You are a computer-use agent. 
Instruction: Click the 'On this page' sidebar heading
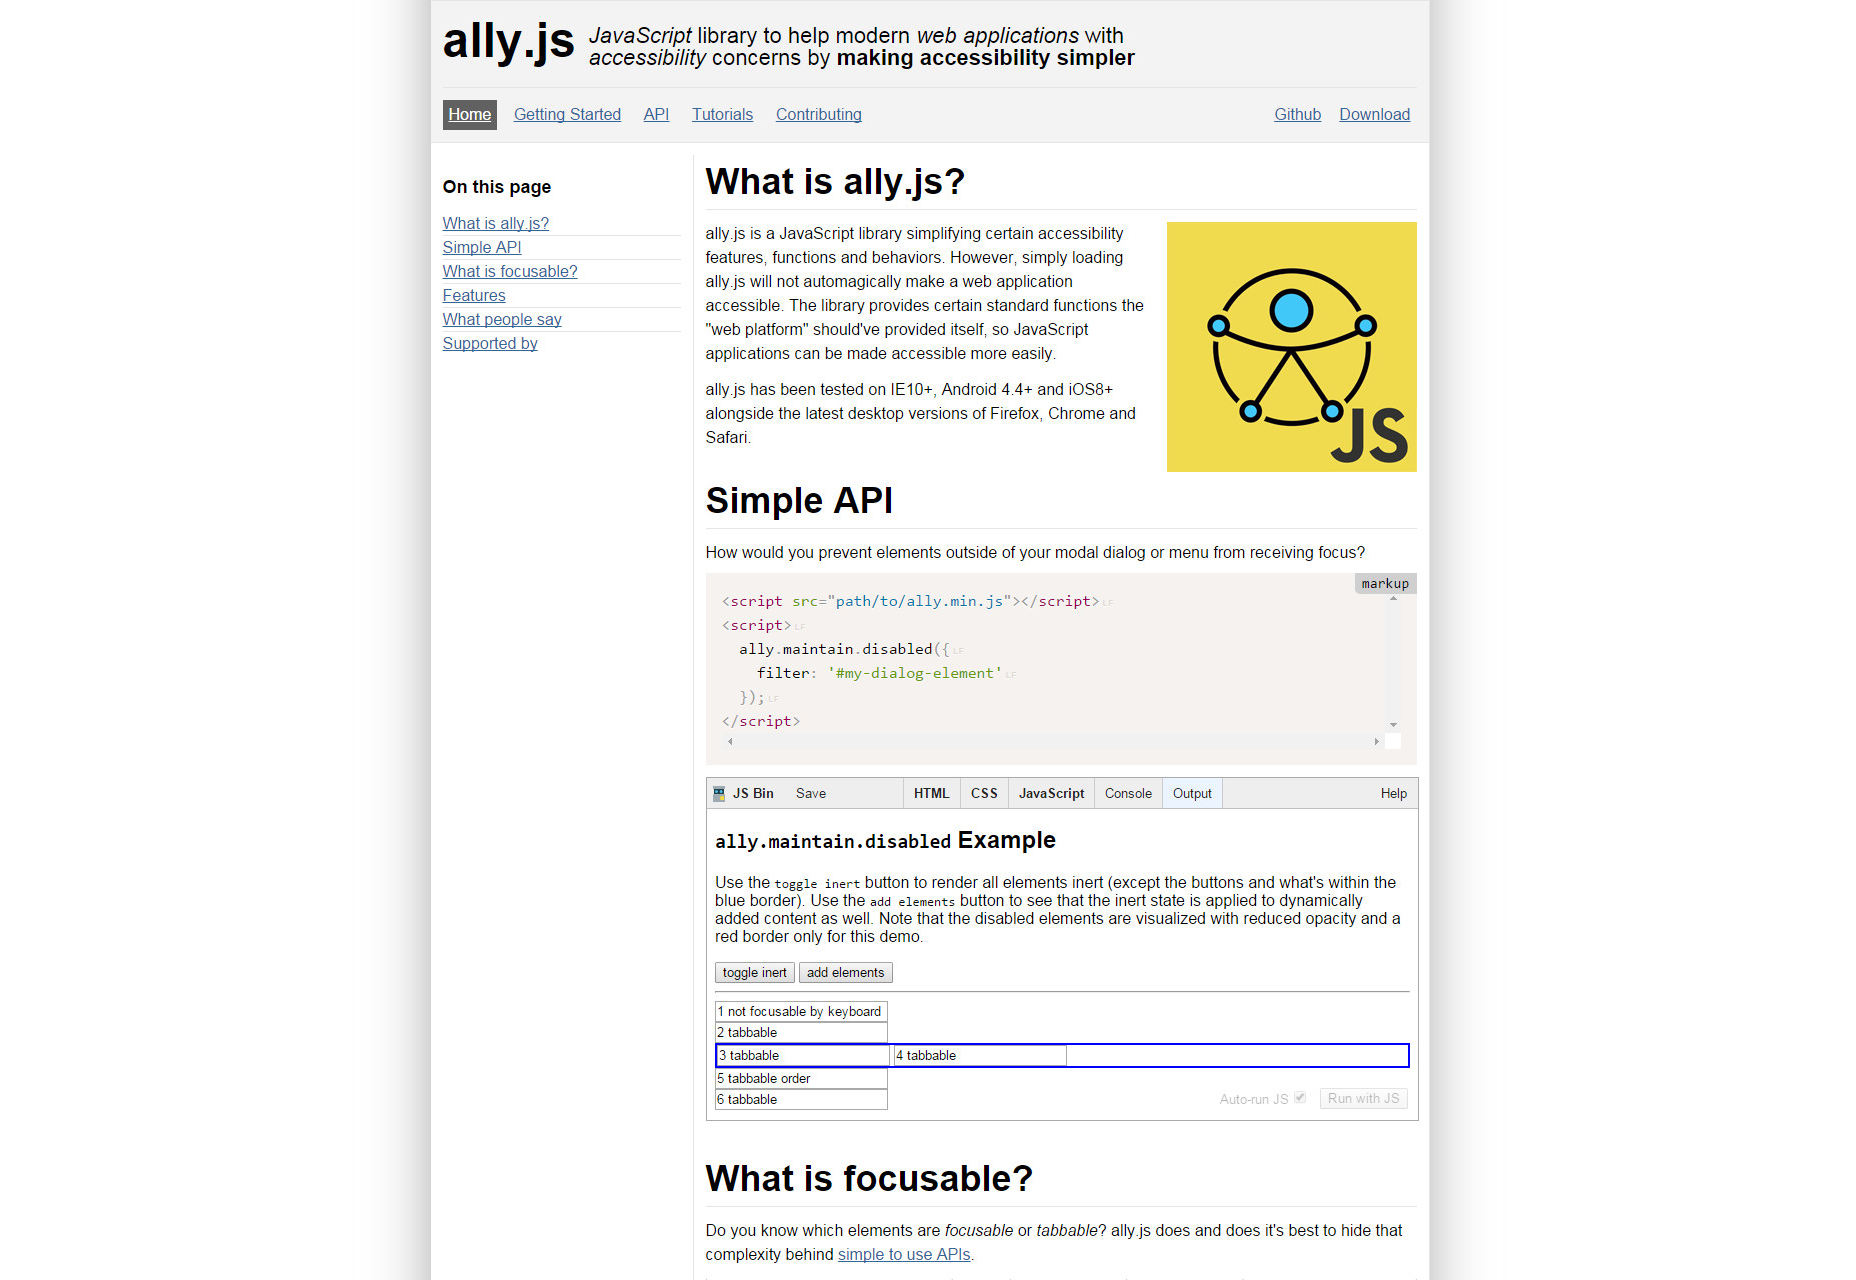497,187
